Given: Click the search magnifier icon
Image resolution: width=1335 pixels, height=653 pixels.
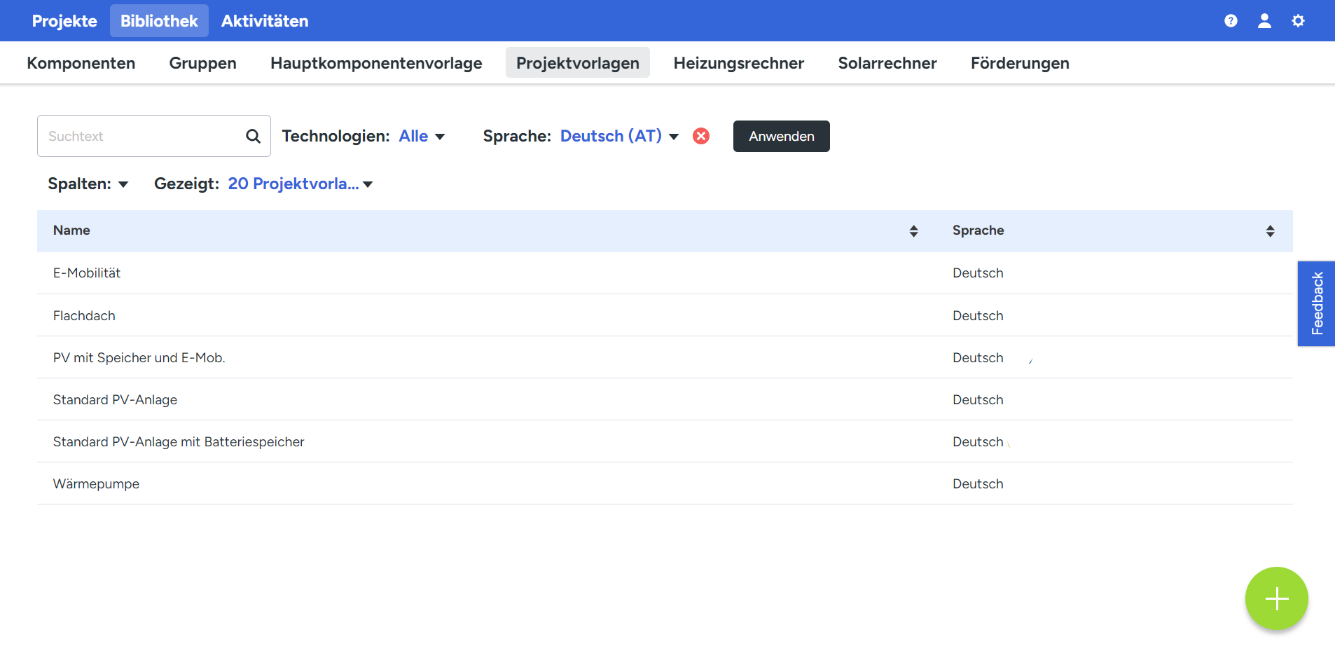Looking at the screenshot, I should pos(253,137).
